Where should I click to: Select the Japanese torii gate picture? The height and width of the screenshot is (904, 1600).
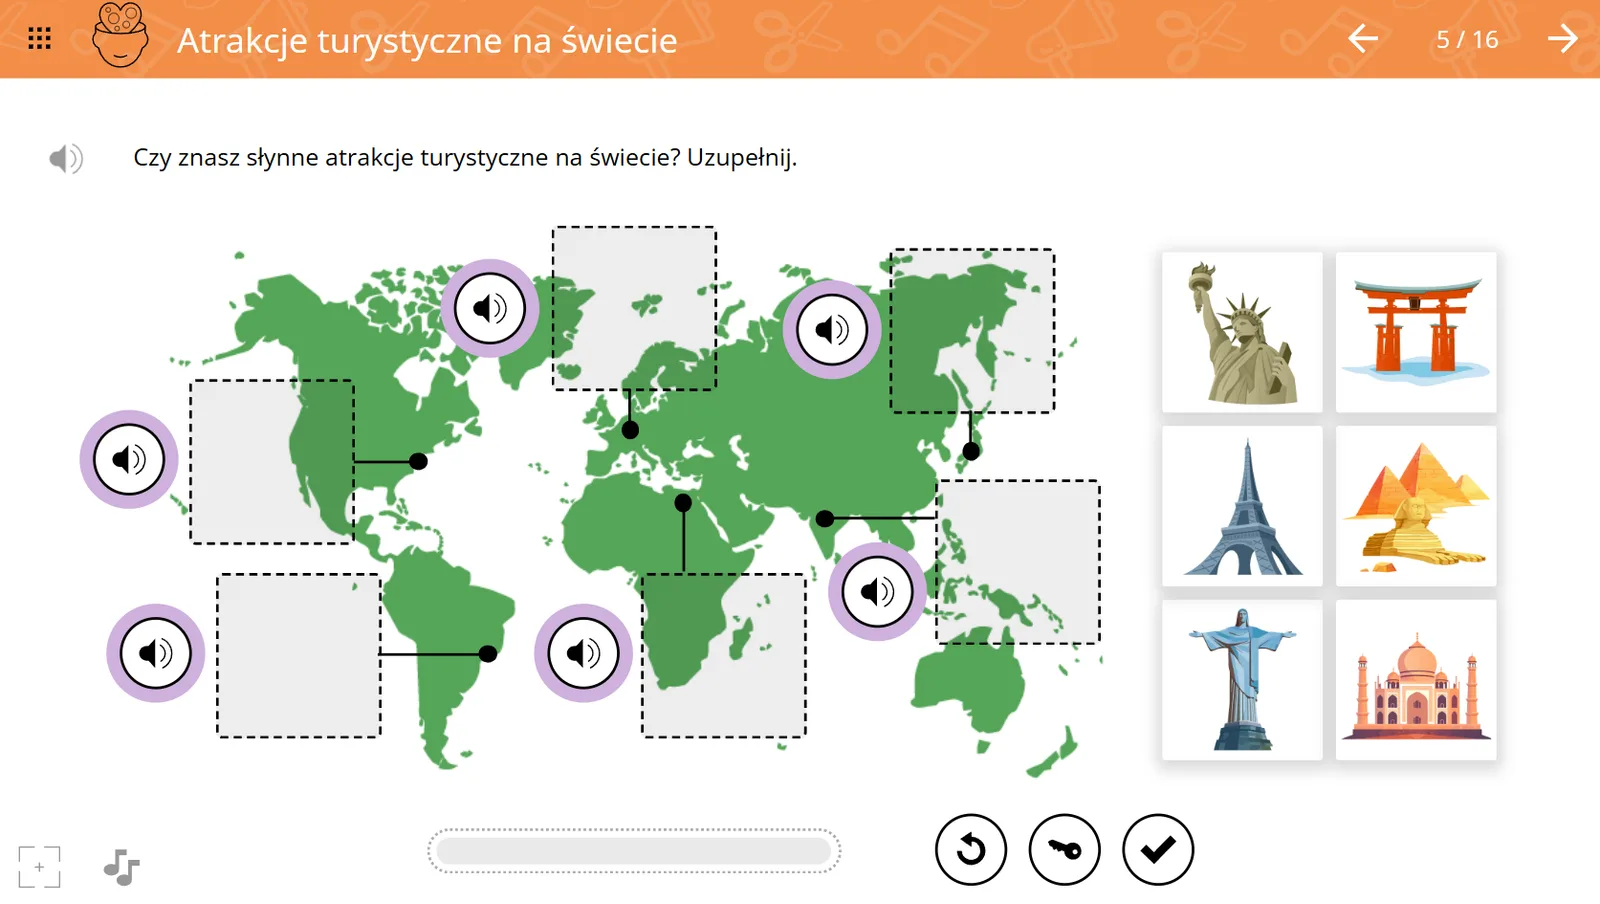(1416, 332)
